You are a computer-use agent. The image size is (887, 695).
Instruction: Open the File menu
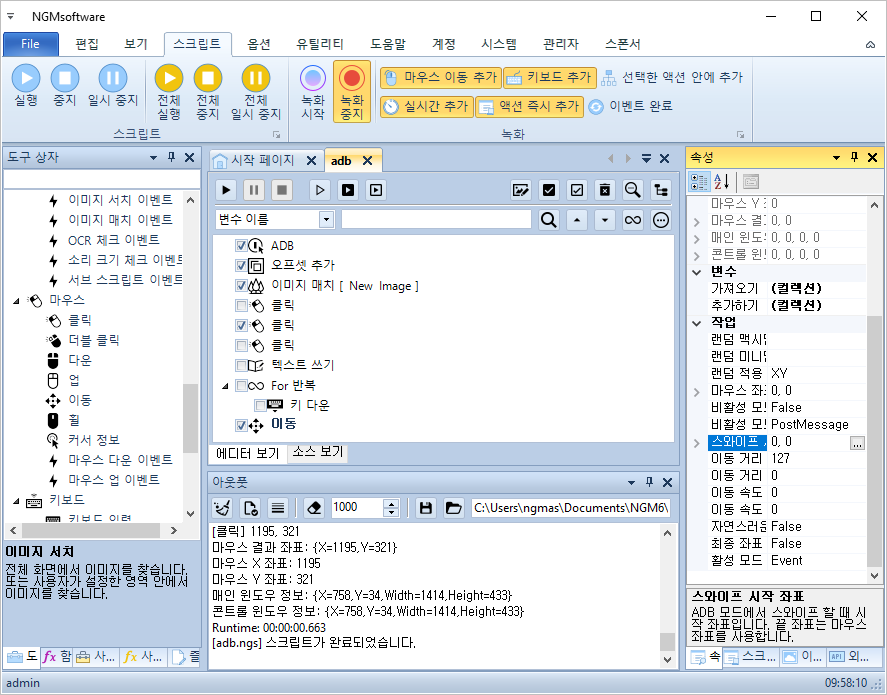click(x=31, y=44)
